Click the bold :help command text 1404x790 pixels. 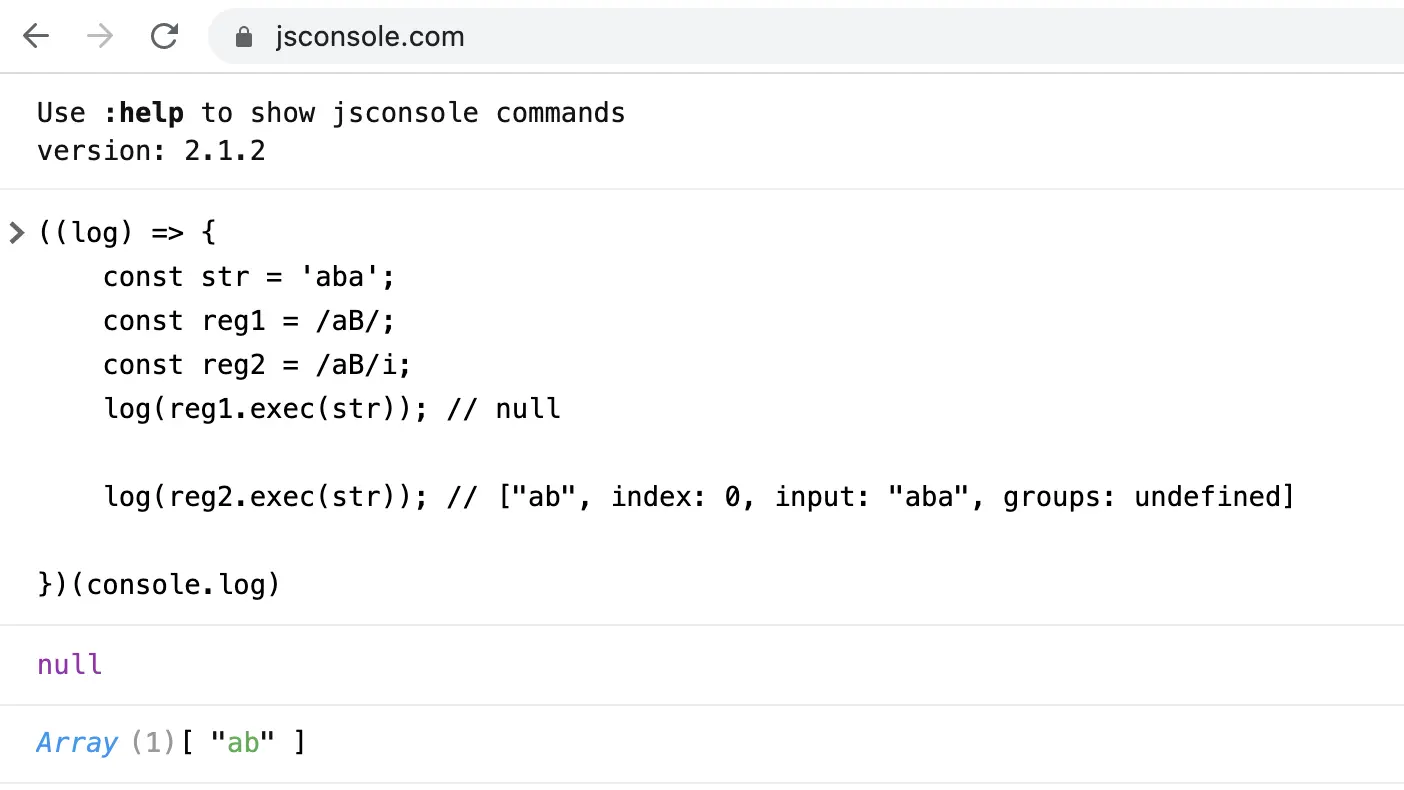tap(144, 113)
